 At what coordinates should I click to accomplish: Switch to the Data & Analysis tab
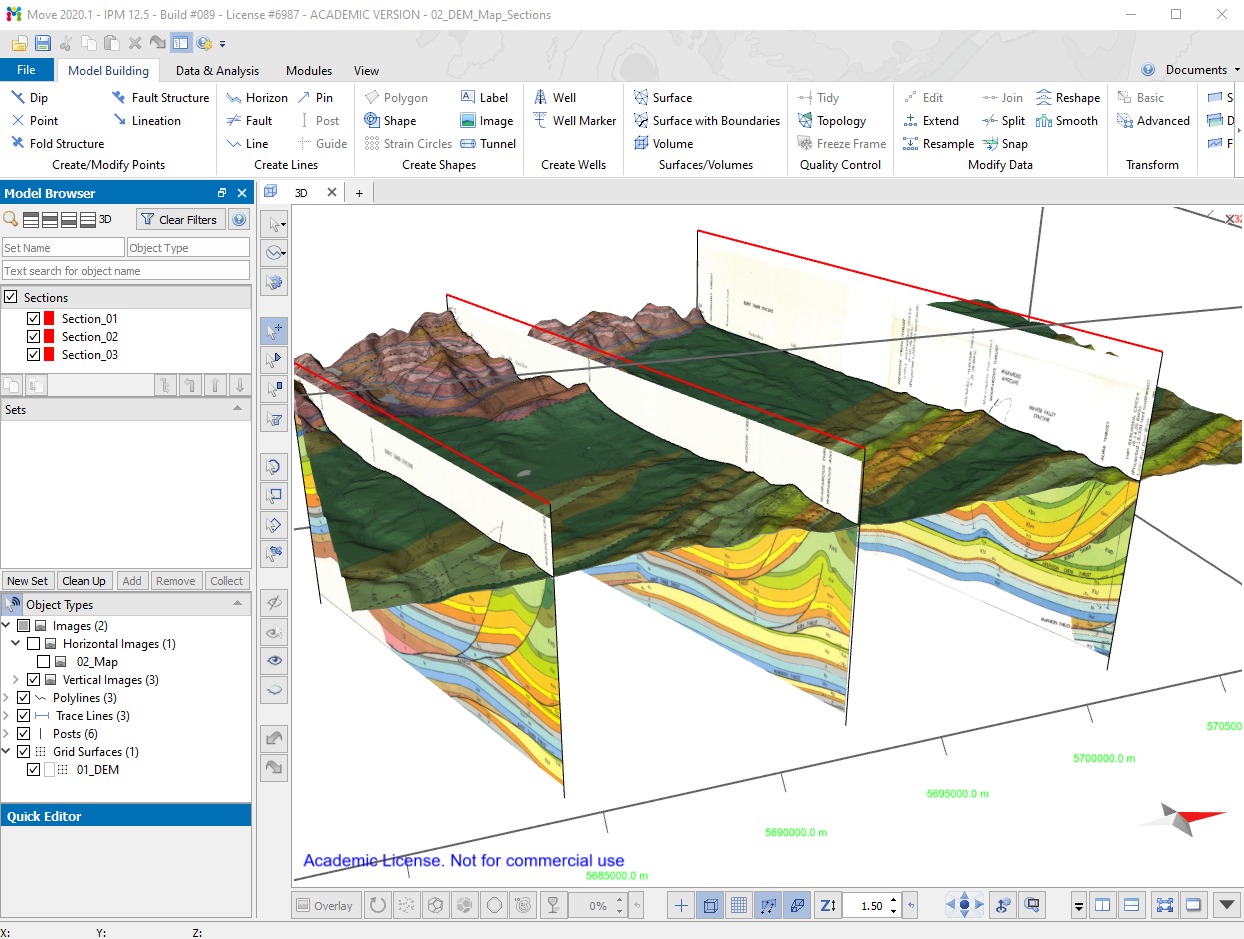pos(217,71)
